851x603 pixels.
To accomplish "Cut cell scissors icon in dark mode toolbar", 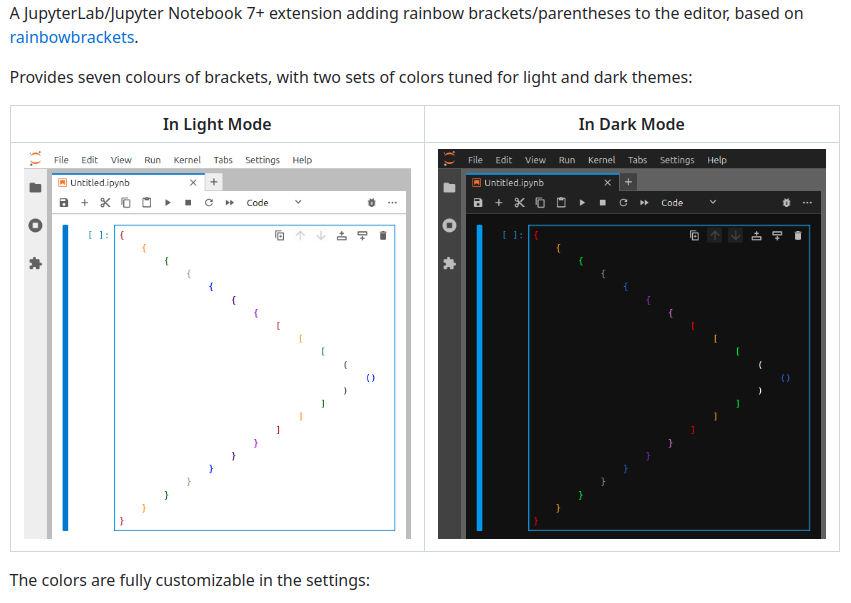I will pos(519,202).
